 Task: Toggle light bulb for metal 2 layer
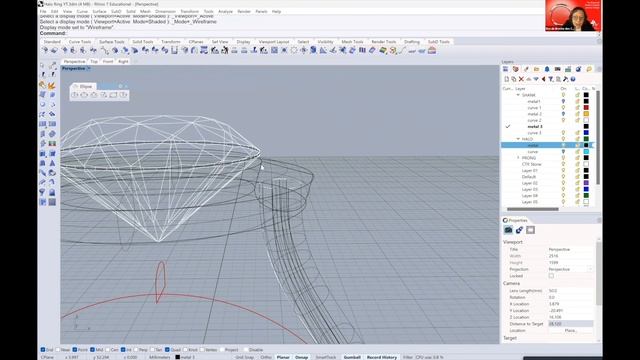coord(563,114)
